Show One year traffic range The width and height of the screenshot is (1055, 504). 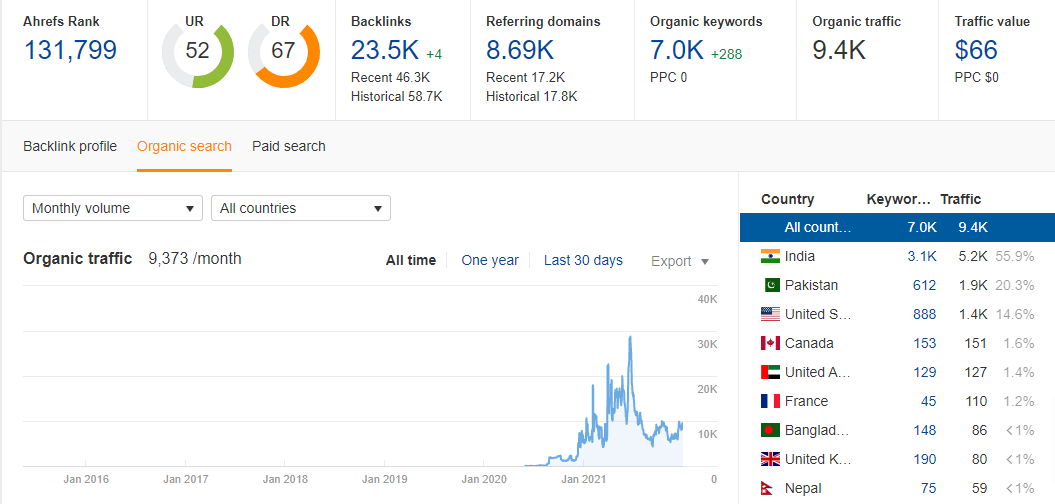coord(490,260)
